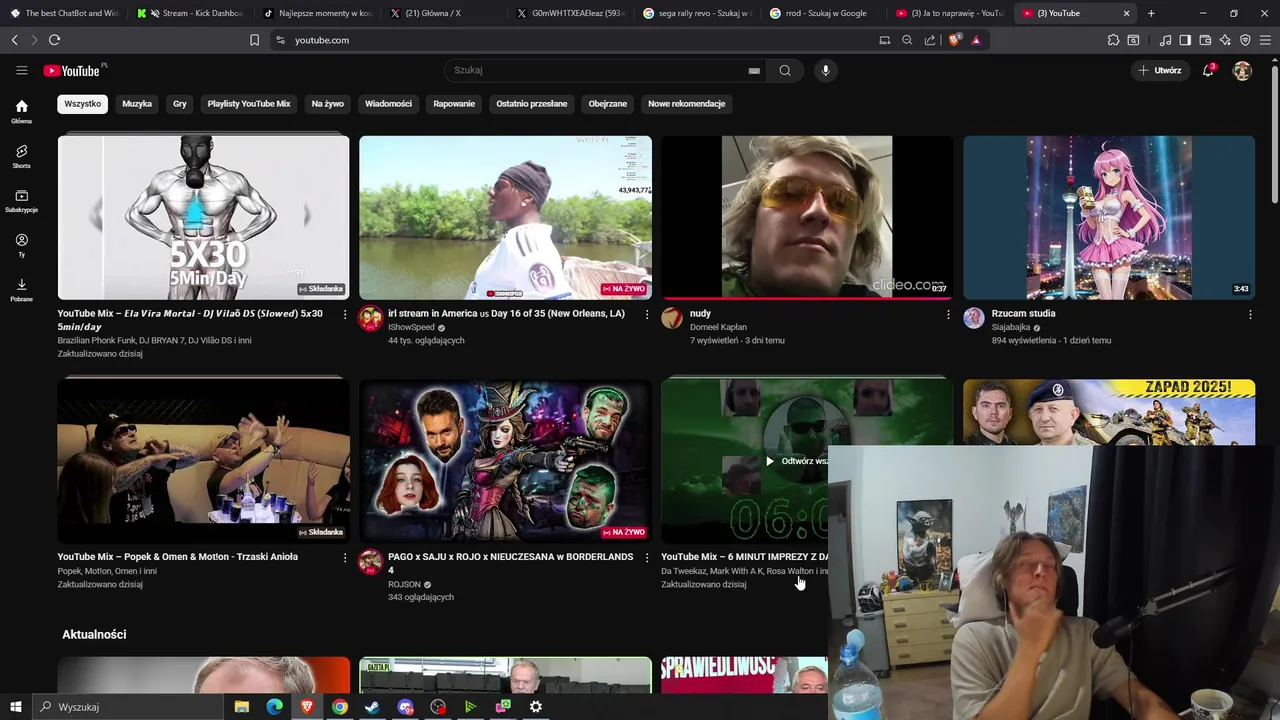Open options for the Ela Vira Mortal mix
The image size is (1280, 720).
345,314
